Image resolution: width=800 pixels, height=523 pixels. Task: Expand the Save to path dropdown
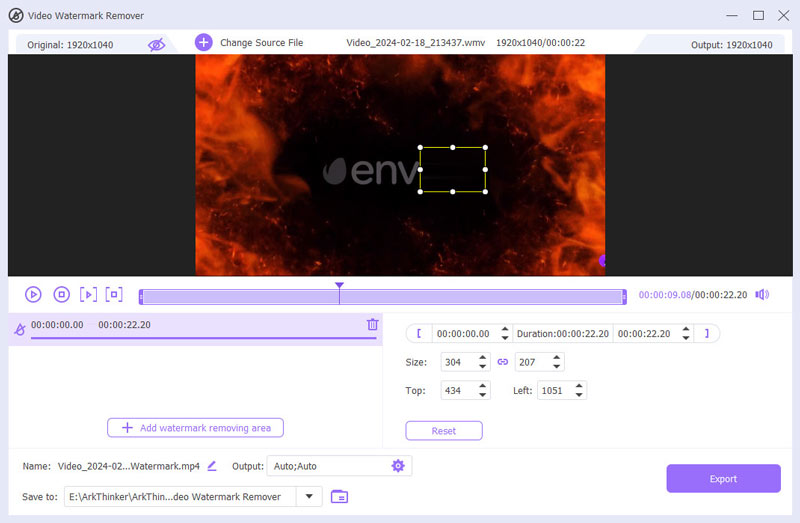click(309, 496)
